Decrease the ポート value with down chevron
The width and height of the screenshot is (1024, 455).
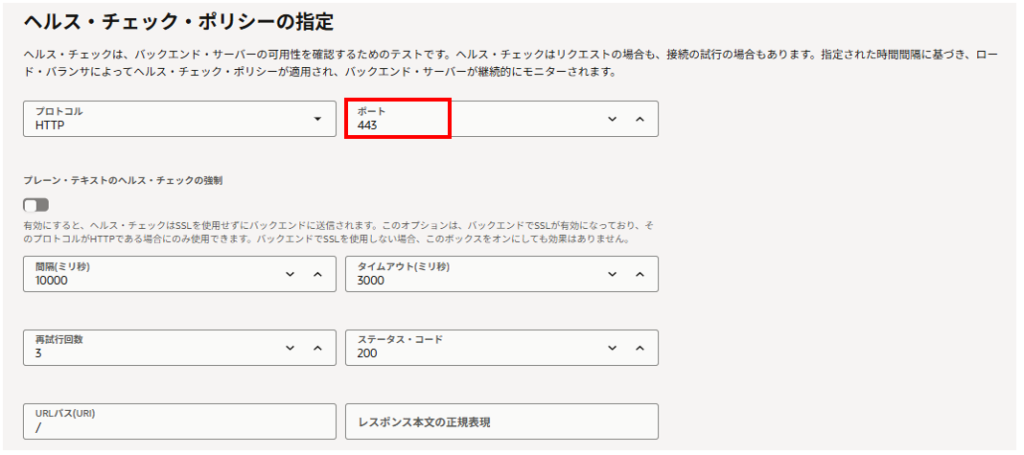point(612,119)
